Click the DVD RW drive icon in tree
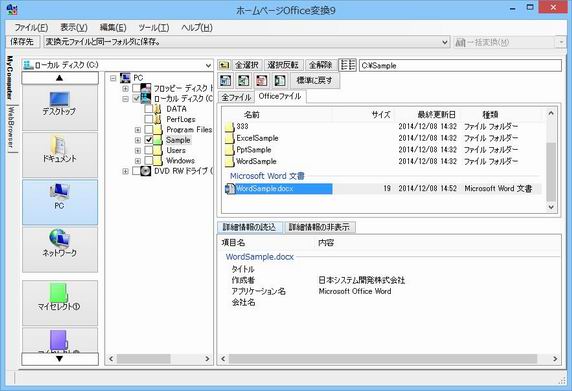This screenshot has width=572, height=391. tap(146, 171)
